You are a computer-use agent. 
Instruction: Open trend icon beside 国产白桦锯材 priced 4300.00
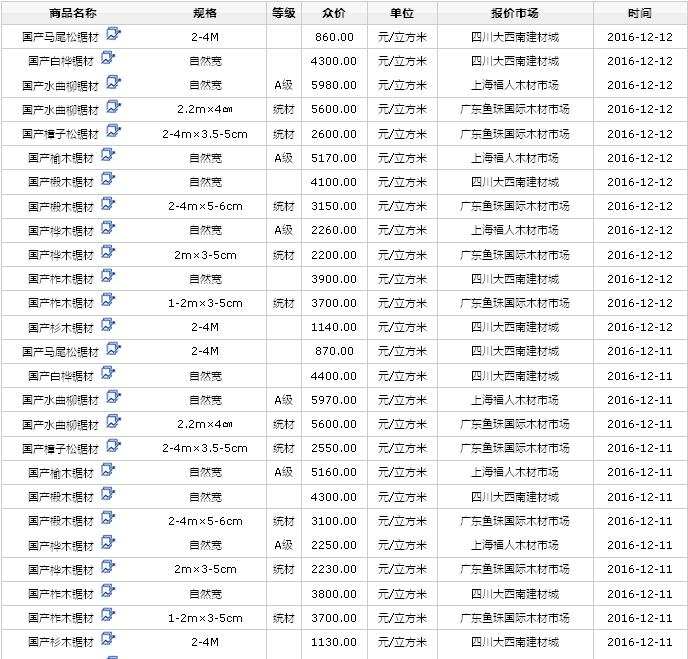(109, 58)
